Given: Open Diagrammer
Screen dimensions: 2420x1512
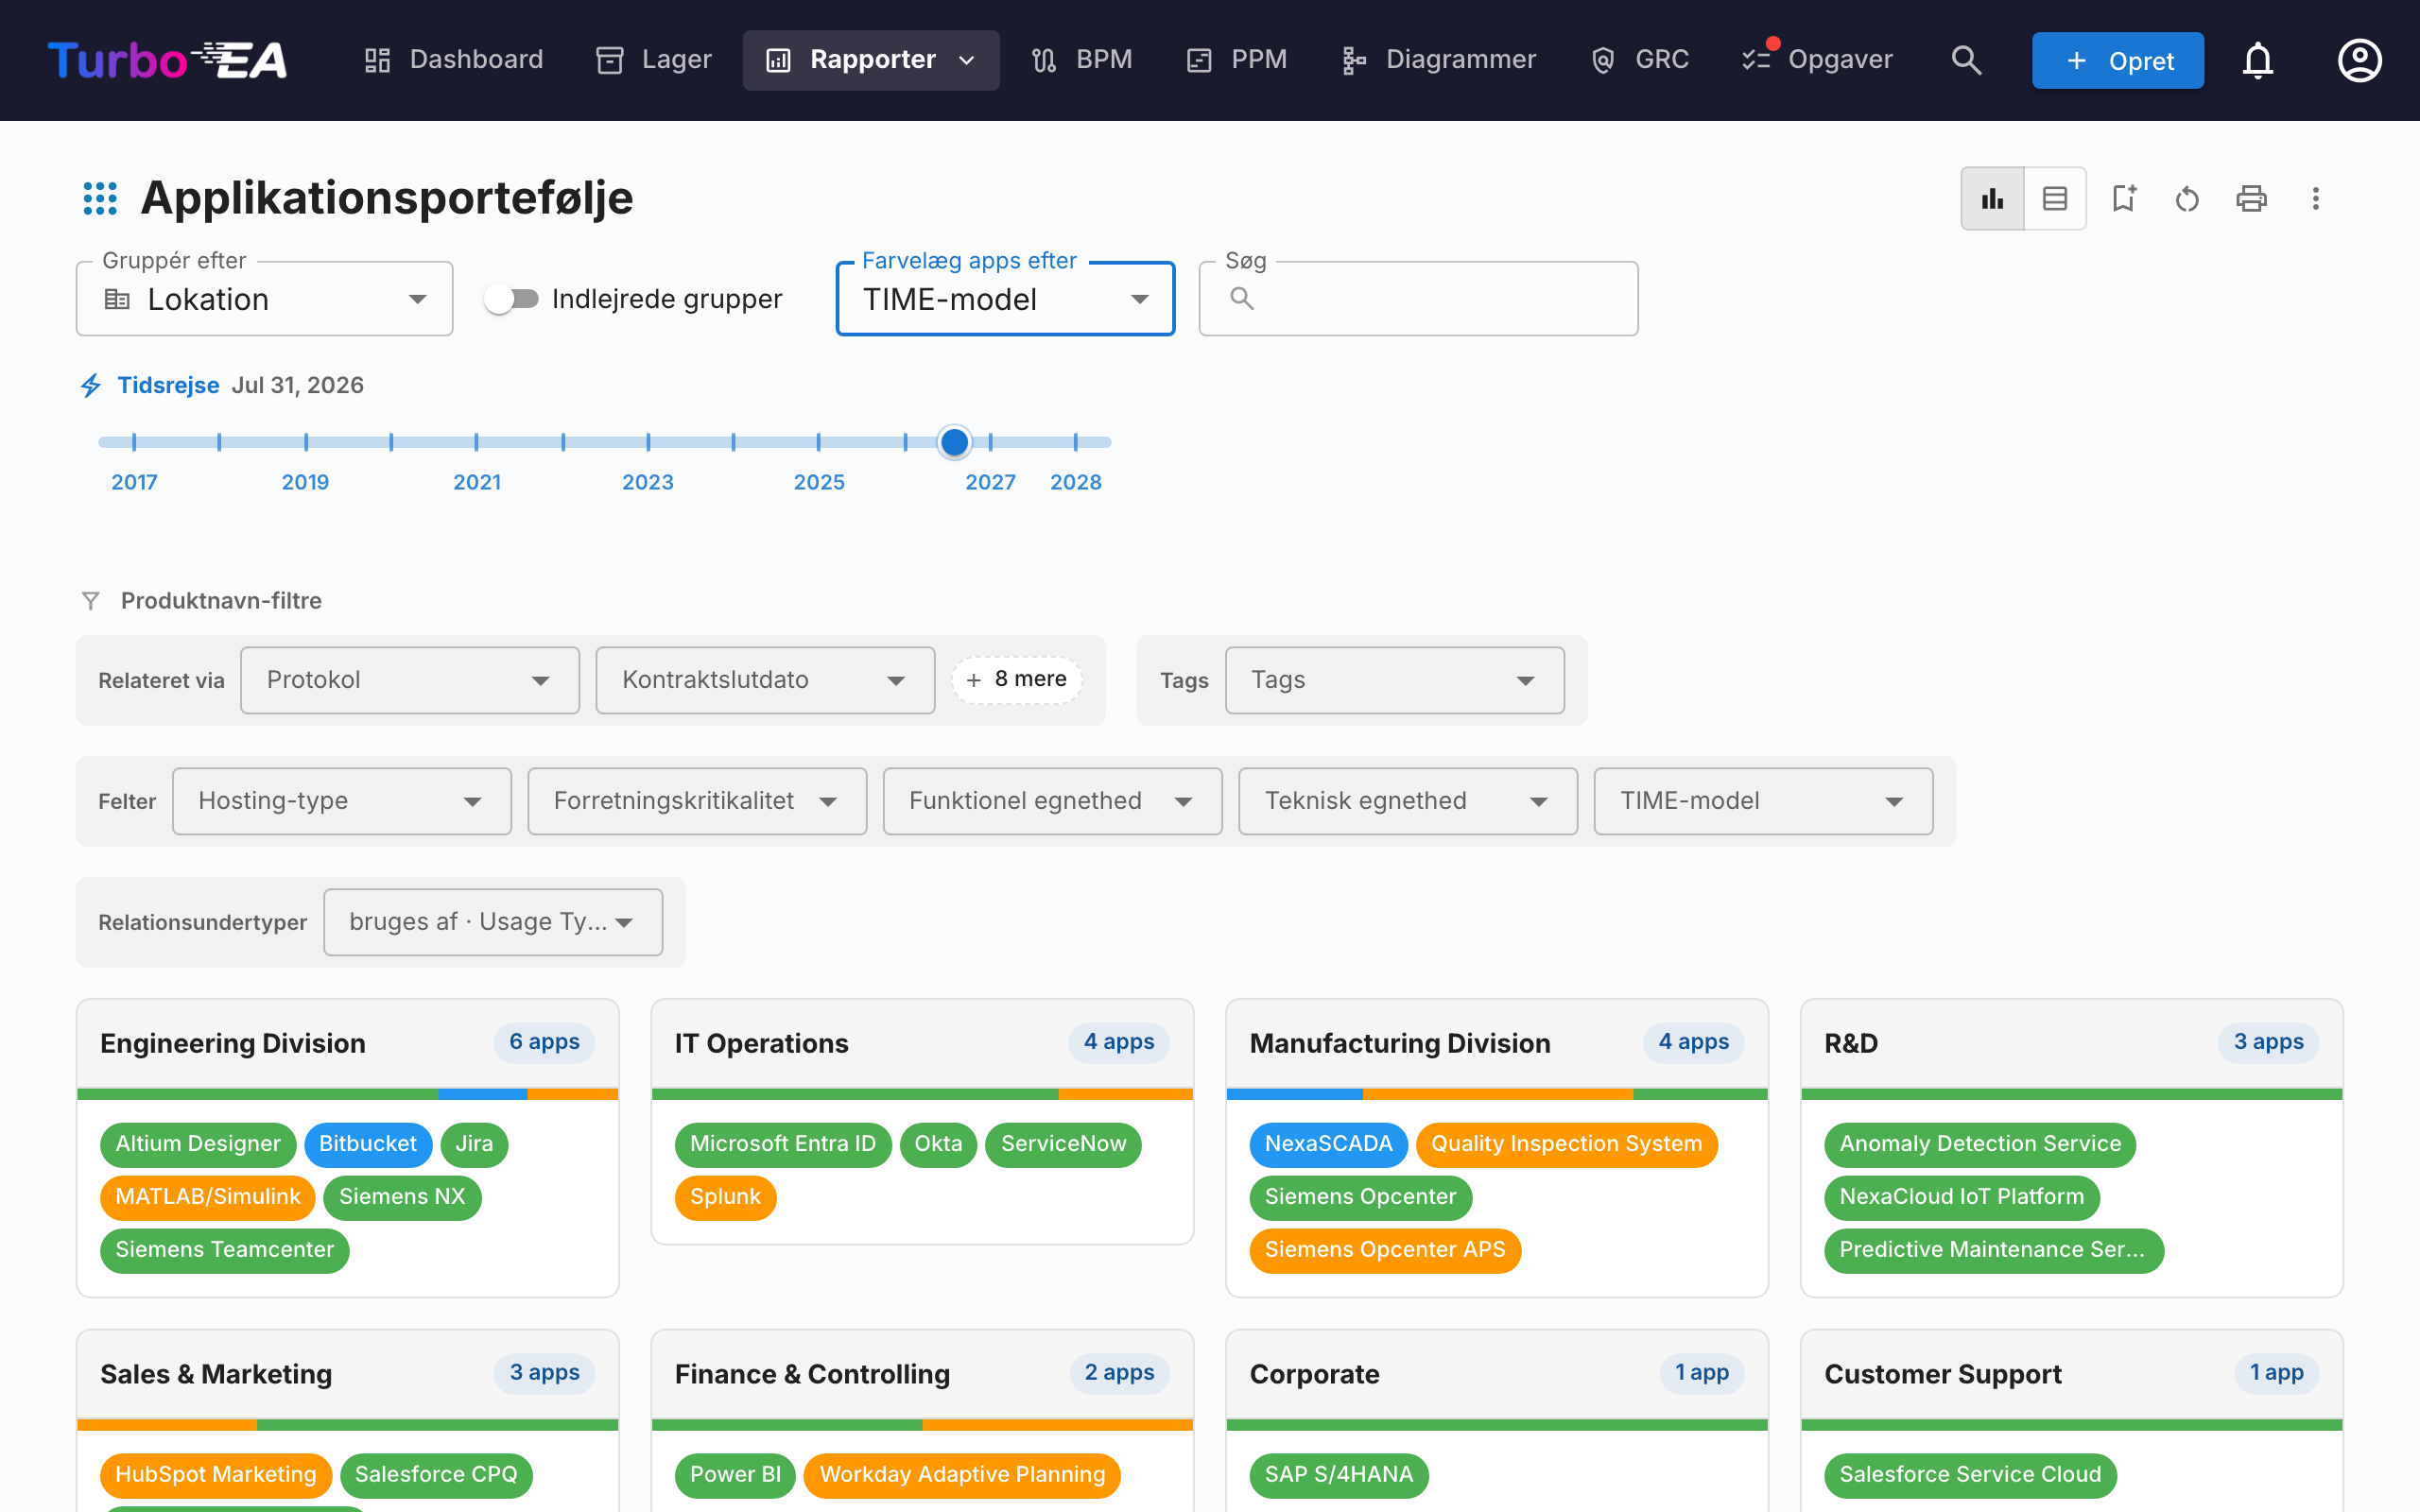Looking at the screenshot, I should click(x=1439, y=60).
